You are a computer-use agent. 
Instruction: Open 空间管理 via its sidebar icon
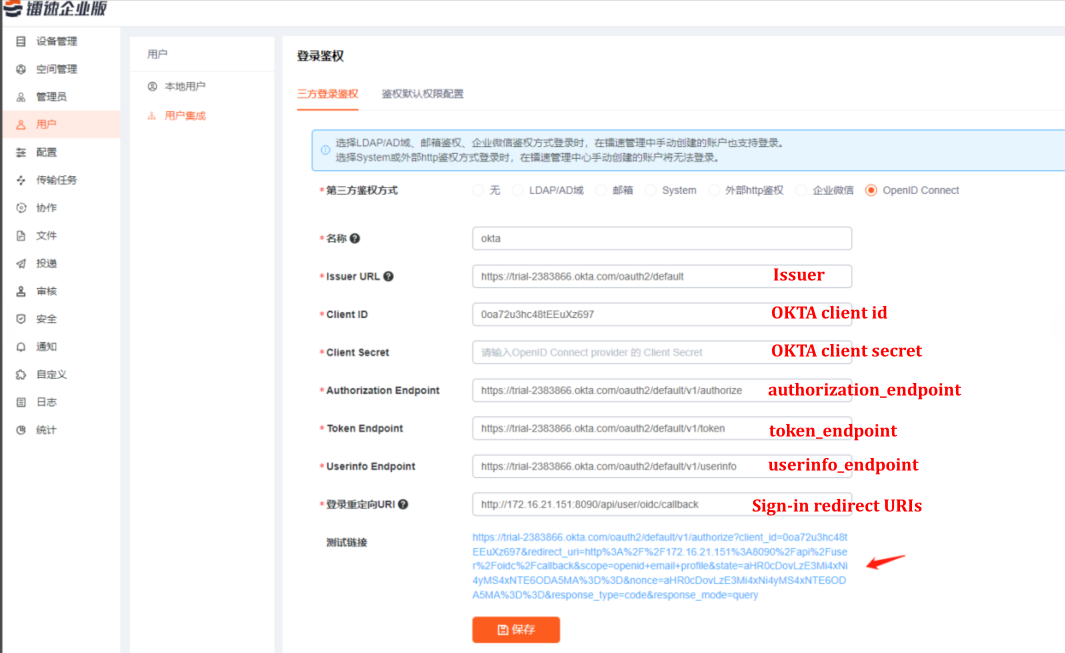pyautogui.click(x=21, y=69)
